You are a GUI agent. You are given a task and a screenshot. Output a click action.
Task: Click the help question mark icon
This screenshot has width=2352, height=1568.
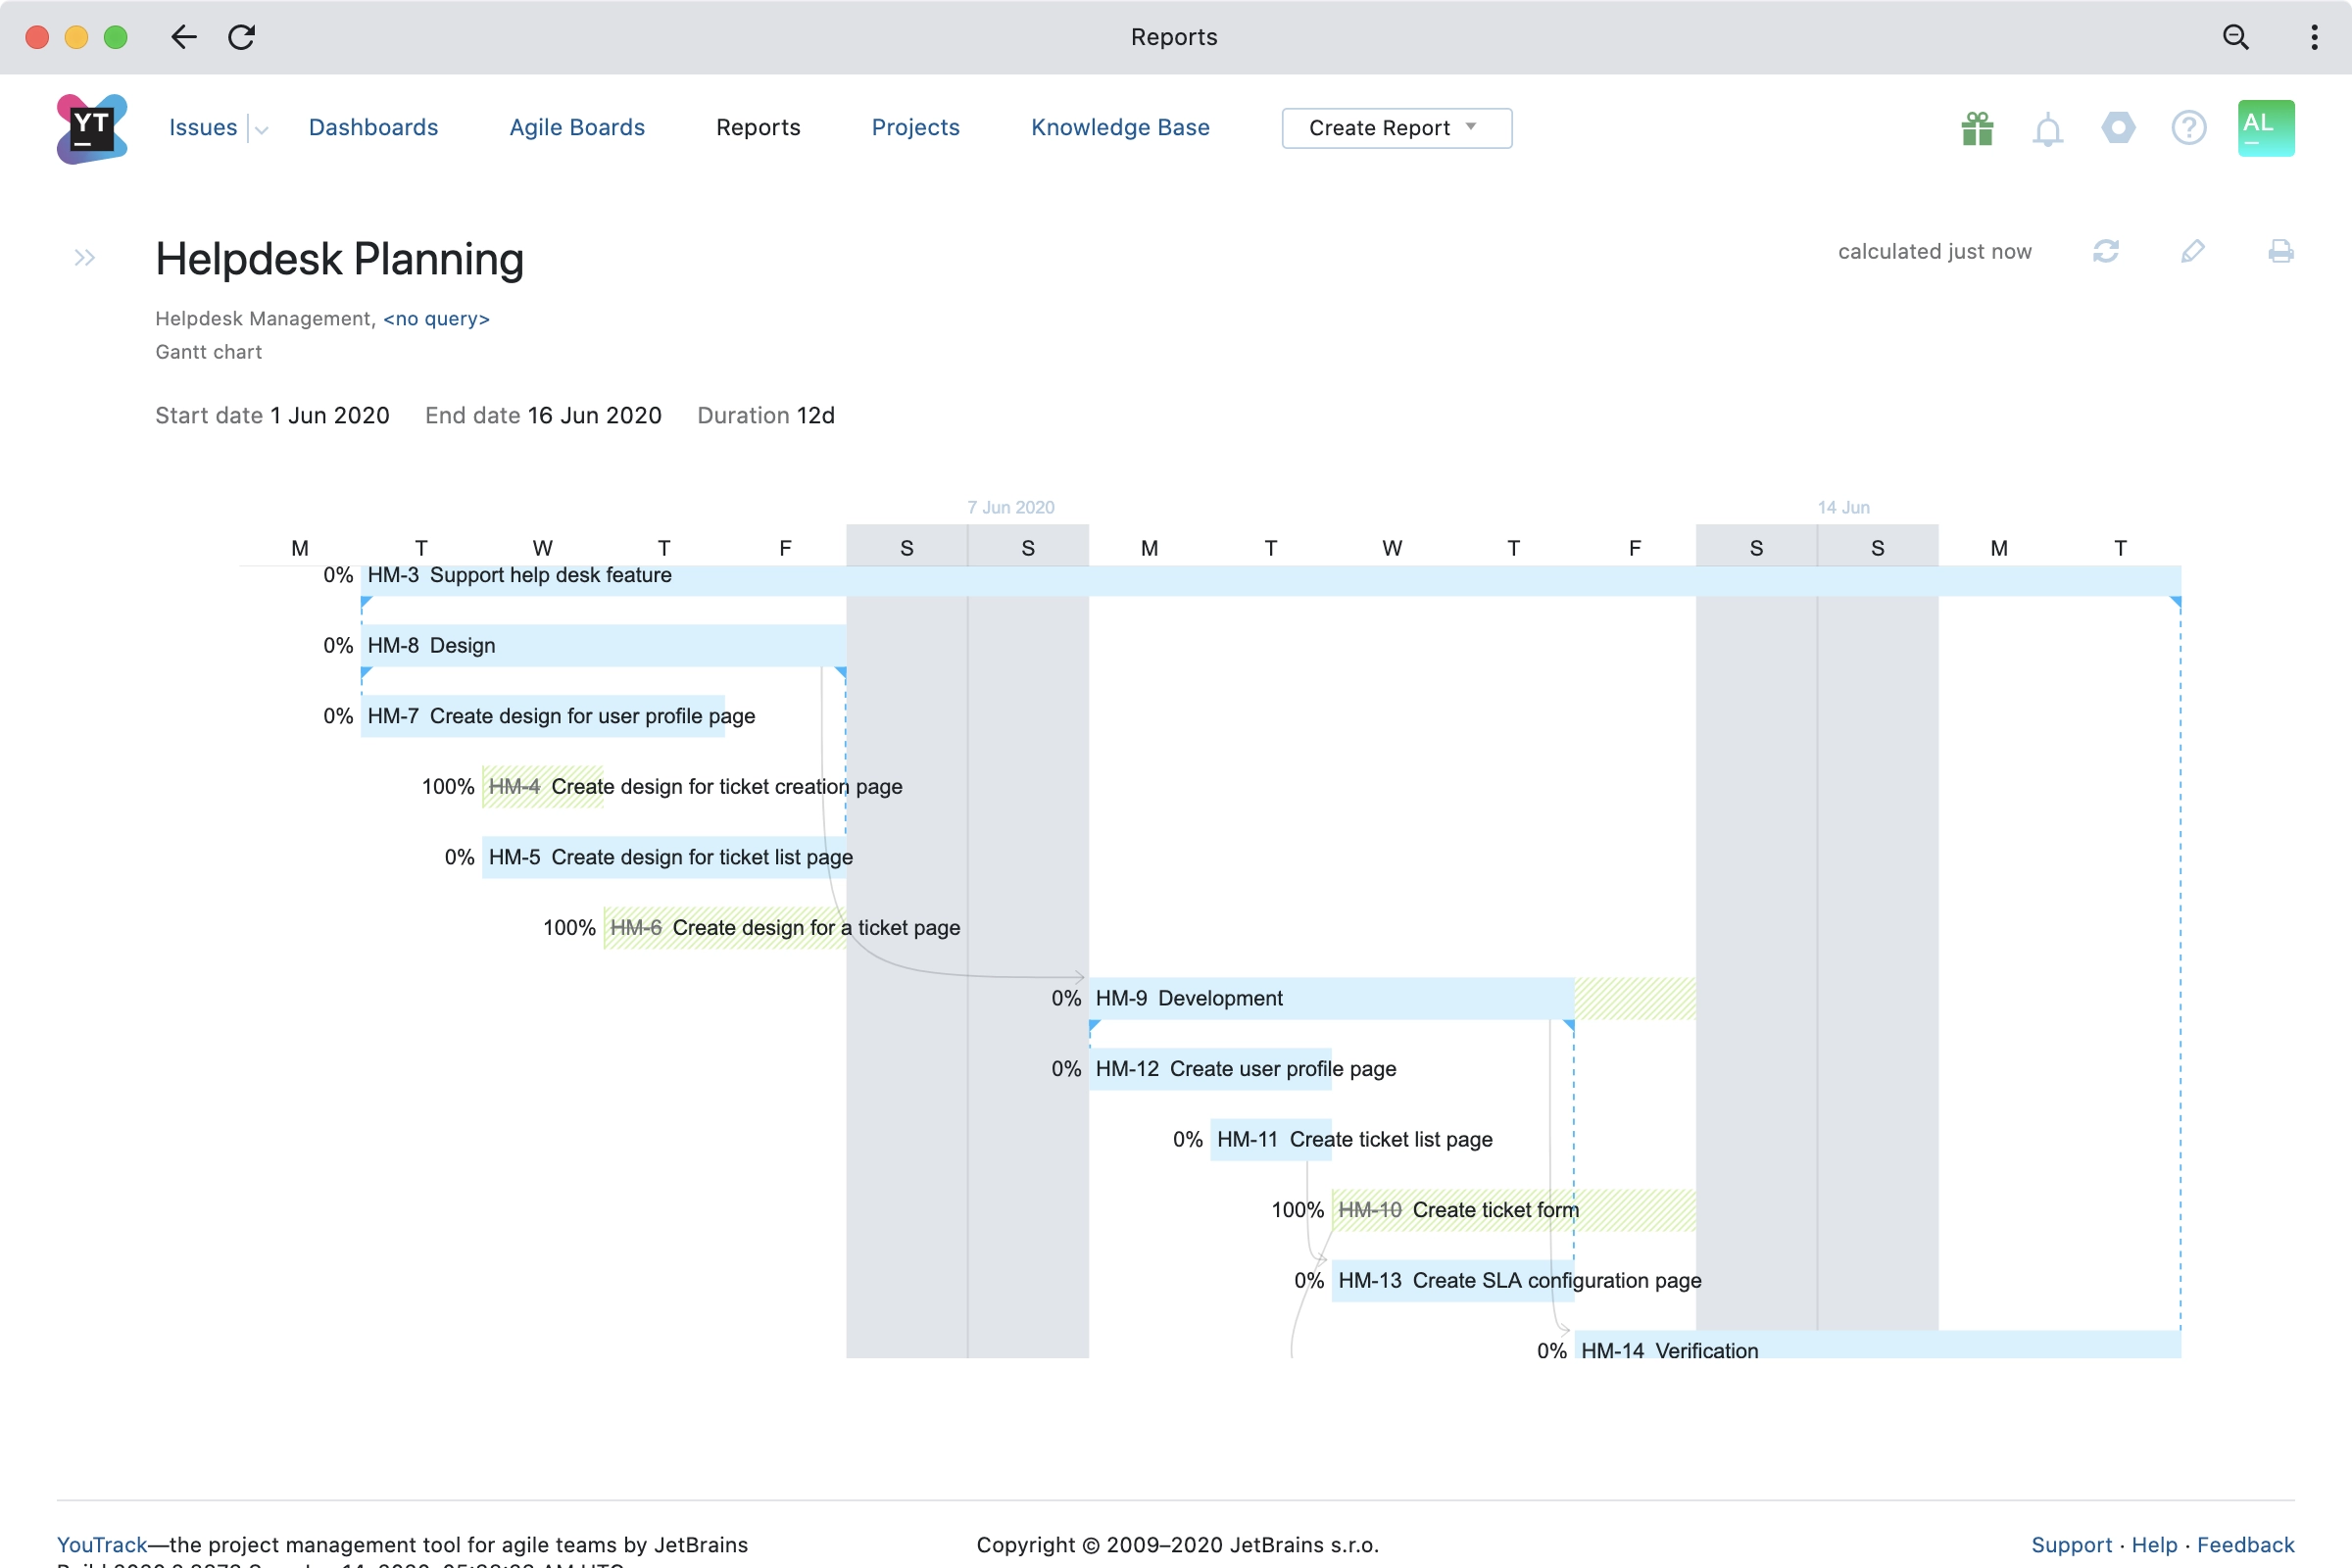point(2188,128)
